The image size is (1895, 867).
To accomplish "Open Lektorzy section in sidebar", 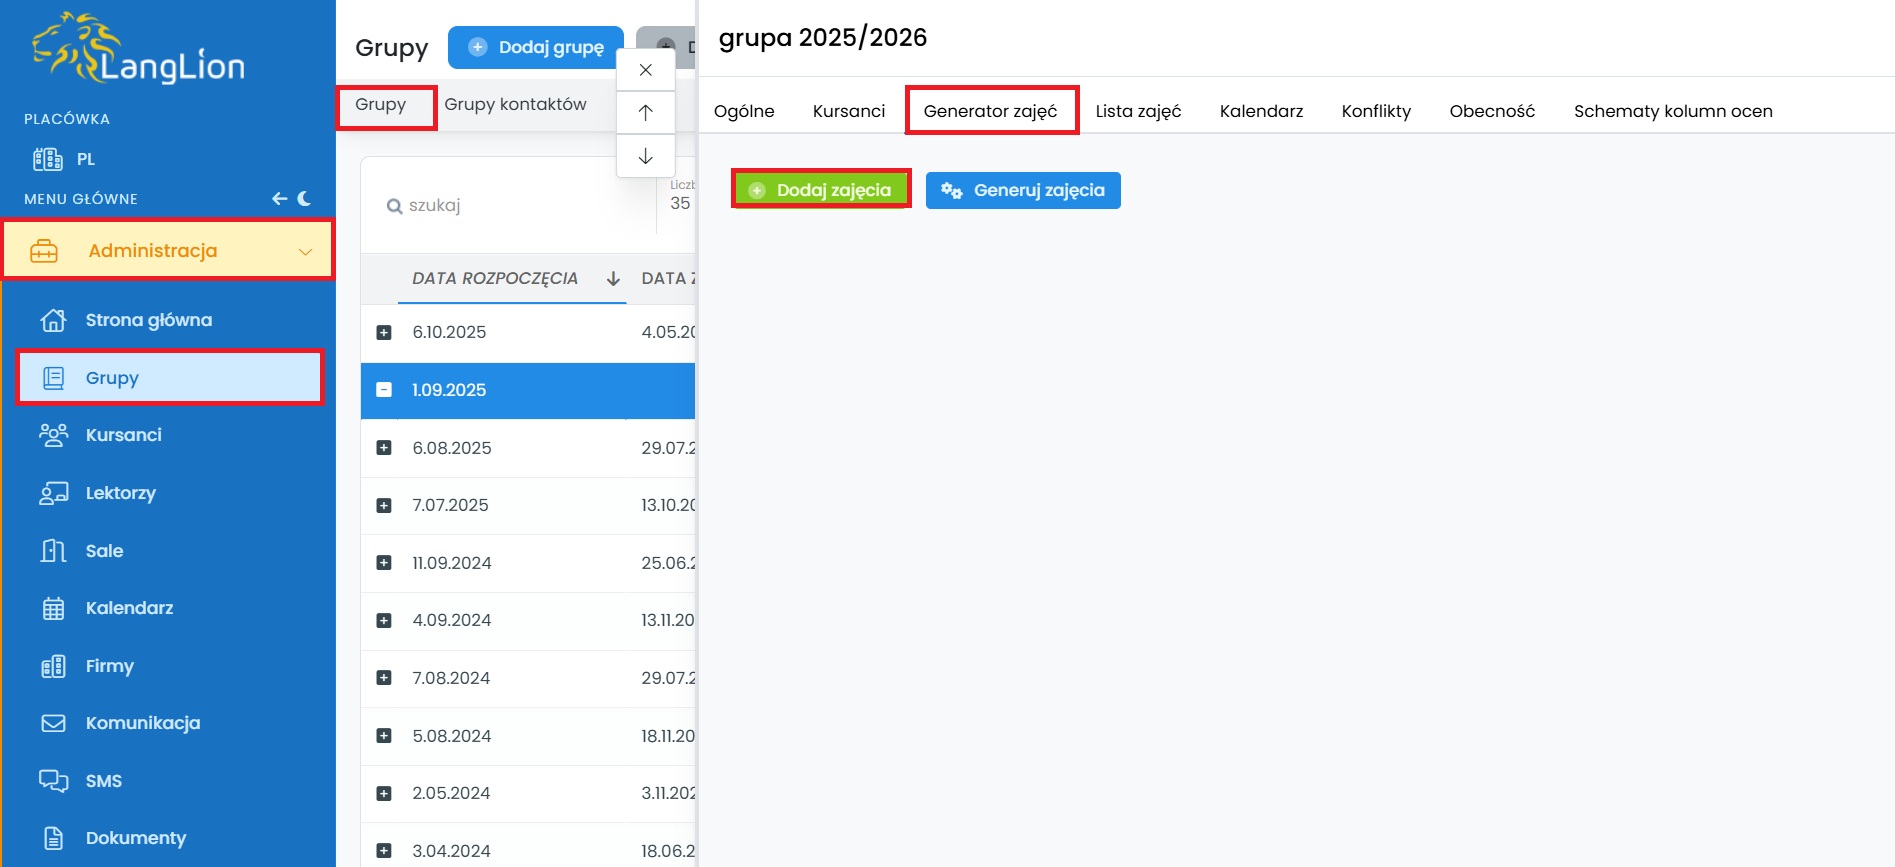I will [x=120, y=493].
